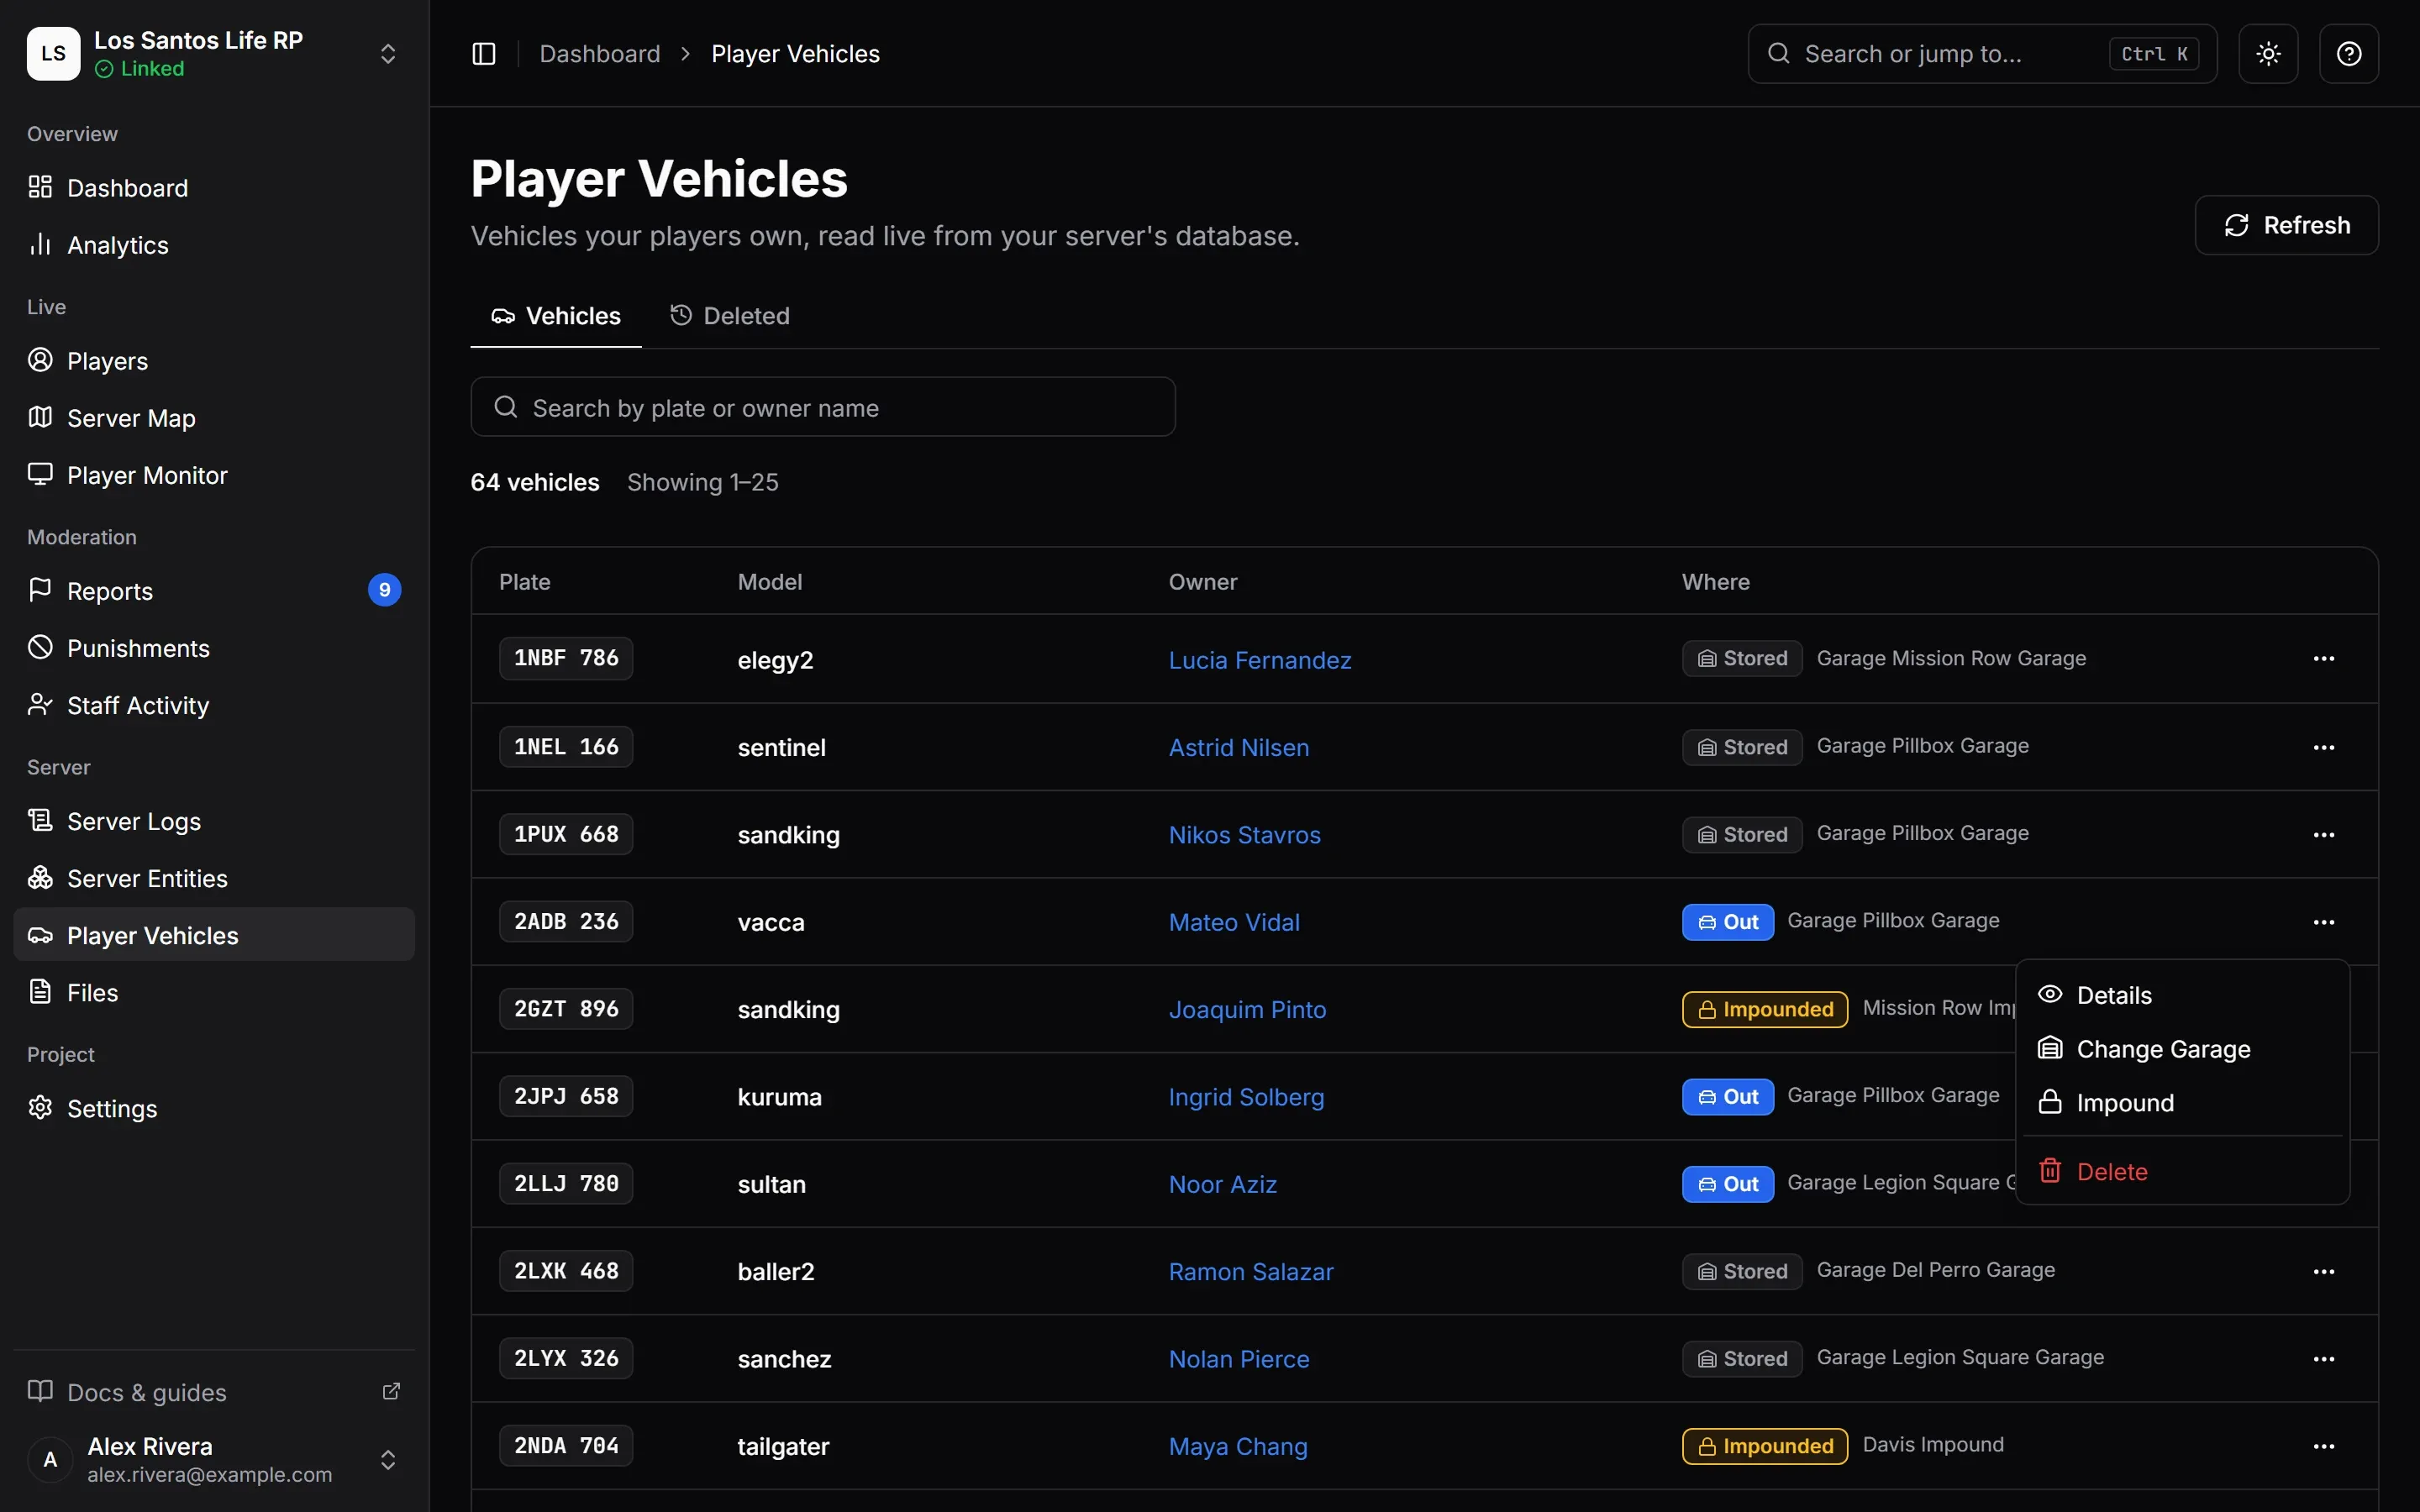Switch to the Deleted tab
Viewport: 2420px width, 1512px height.
[730, 316]
